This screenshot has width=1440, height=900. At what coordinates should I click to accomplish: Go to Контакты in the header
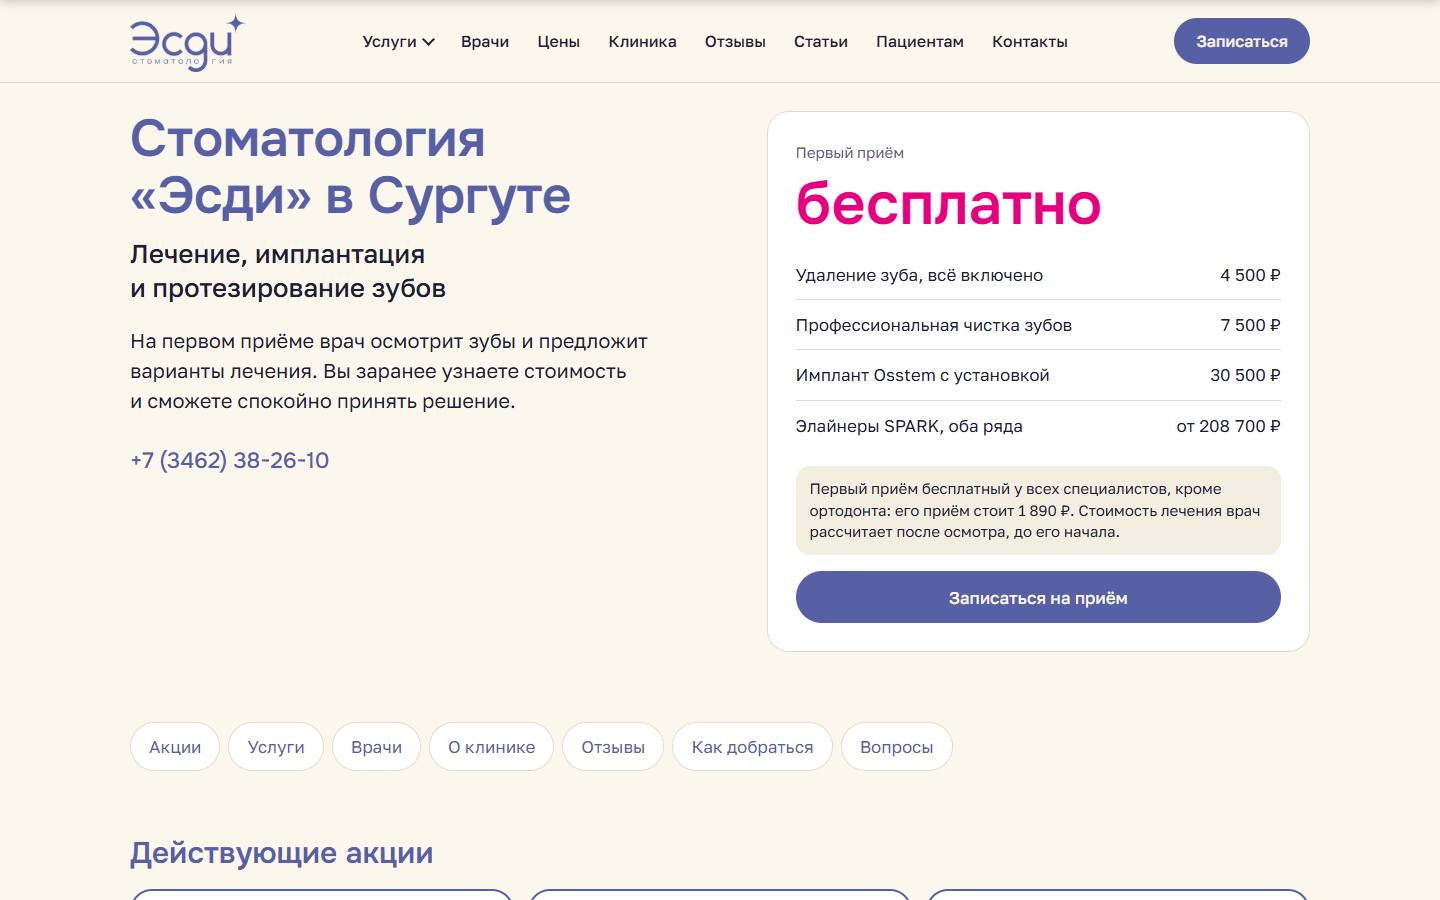point(1030,42)
